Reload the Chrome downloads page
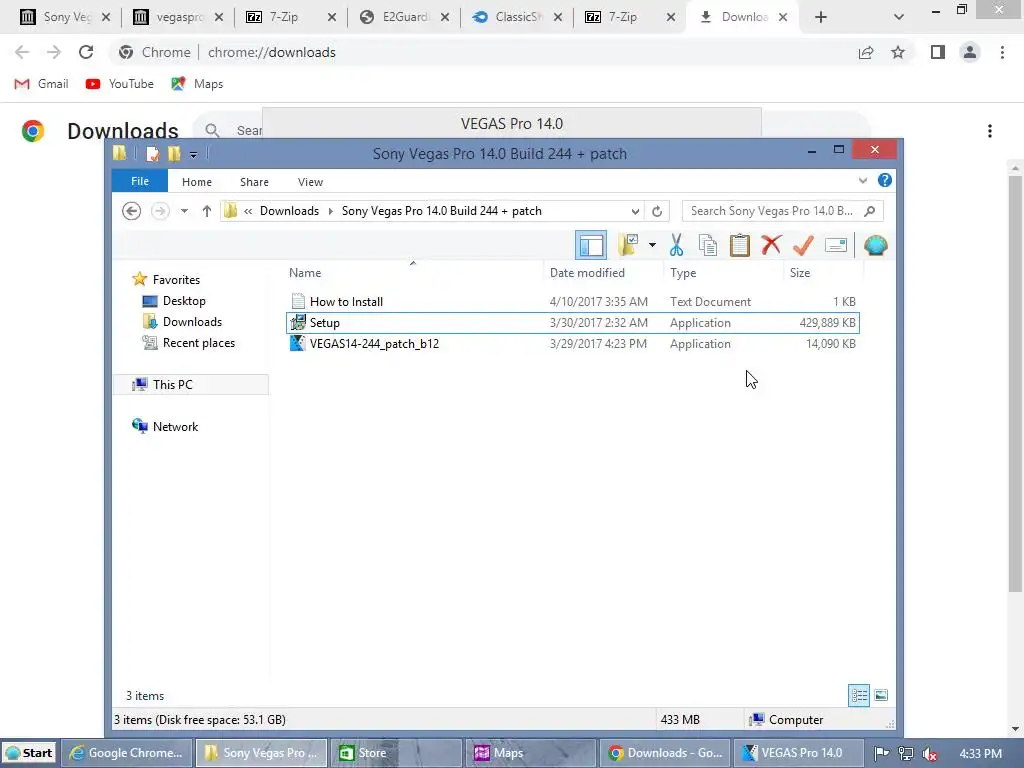 coord(86,52)
